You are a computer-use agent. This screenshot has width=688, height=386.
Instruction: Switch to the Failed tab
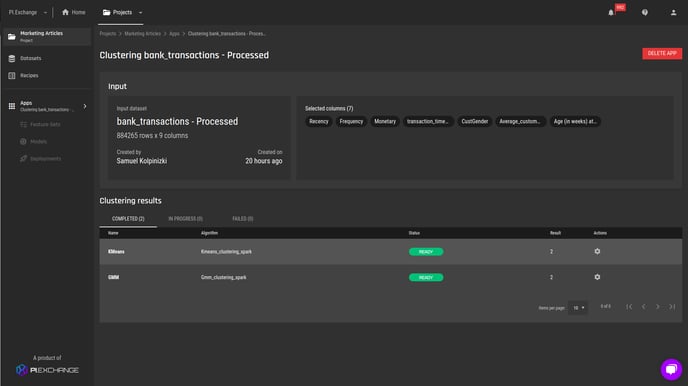pyautogui.click(x=243, y=218)
